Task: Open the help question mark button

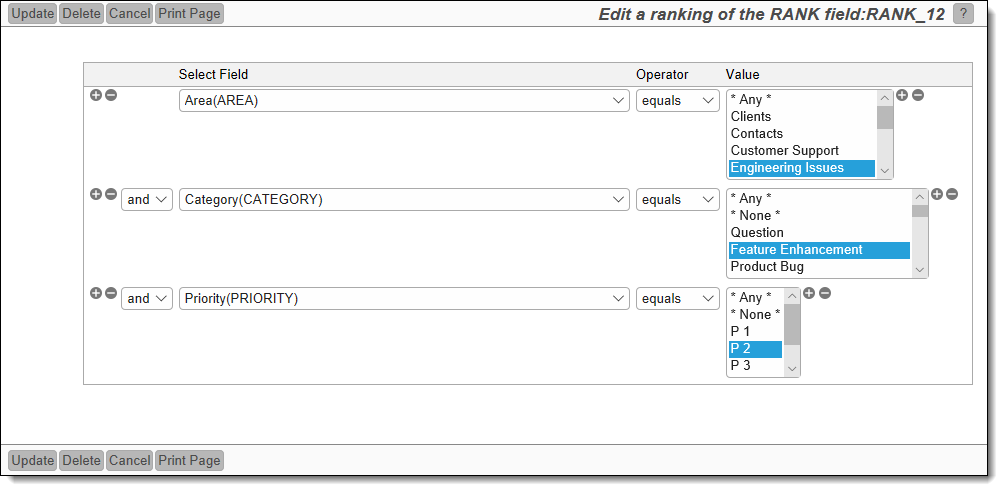Action: pos(963,14)
